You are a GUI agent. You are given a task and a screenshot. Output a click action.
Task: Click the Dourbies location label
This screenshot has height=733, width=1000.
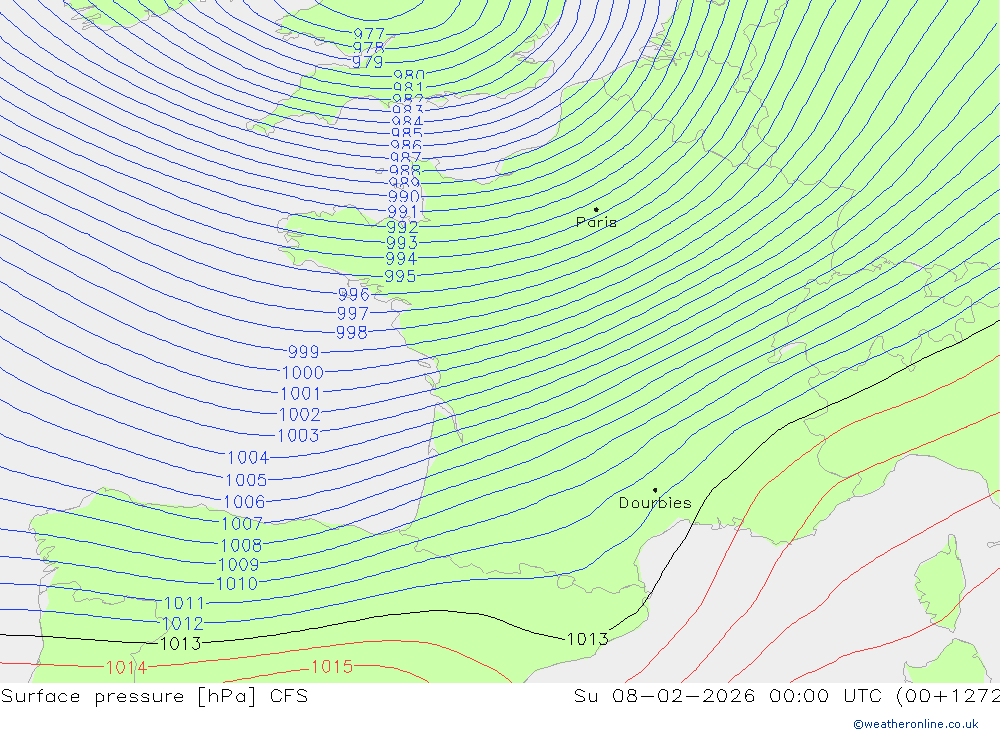click(655, 503)
